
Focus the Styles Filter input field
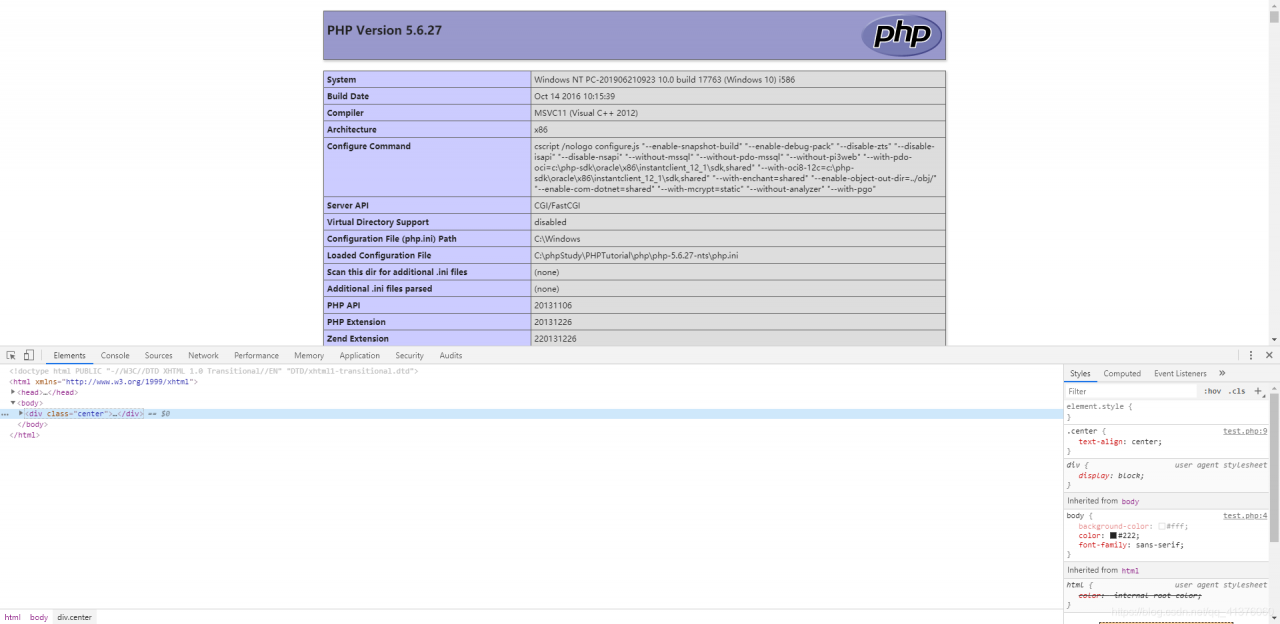pos(1130,391)
